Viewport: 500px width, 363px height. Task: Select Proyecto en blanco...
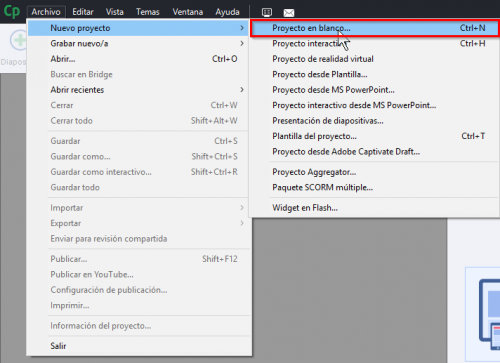click(374, 28)
